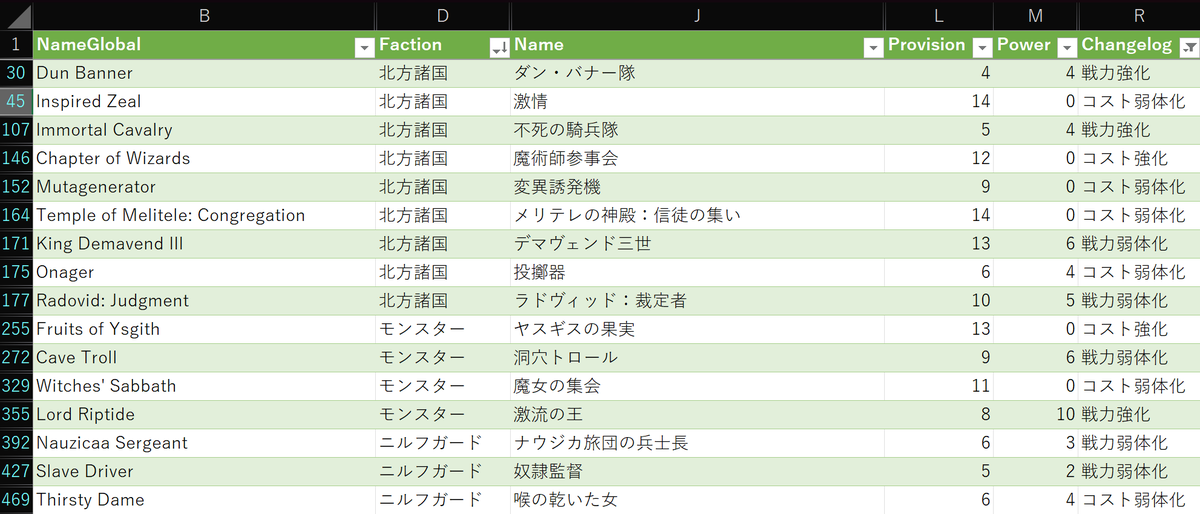This screenshot has width=1200, height=514.
Task: Select row header 30
Action: 16,73
